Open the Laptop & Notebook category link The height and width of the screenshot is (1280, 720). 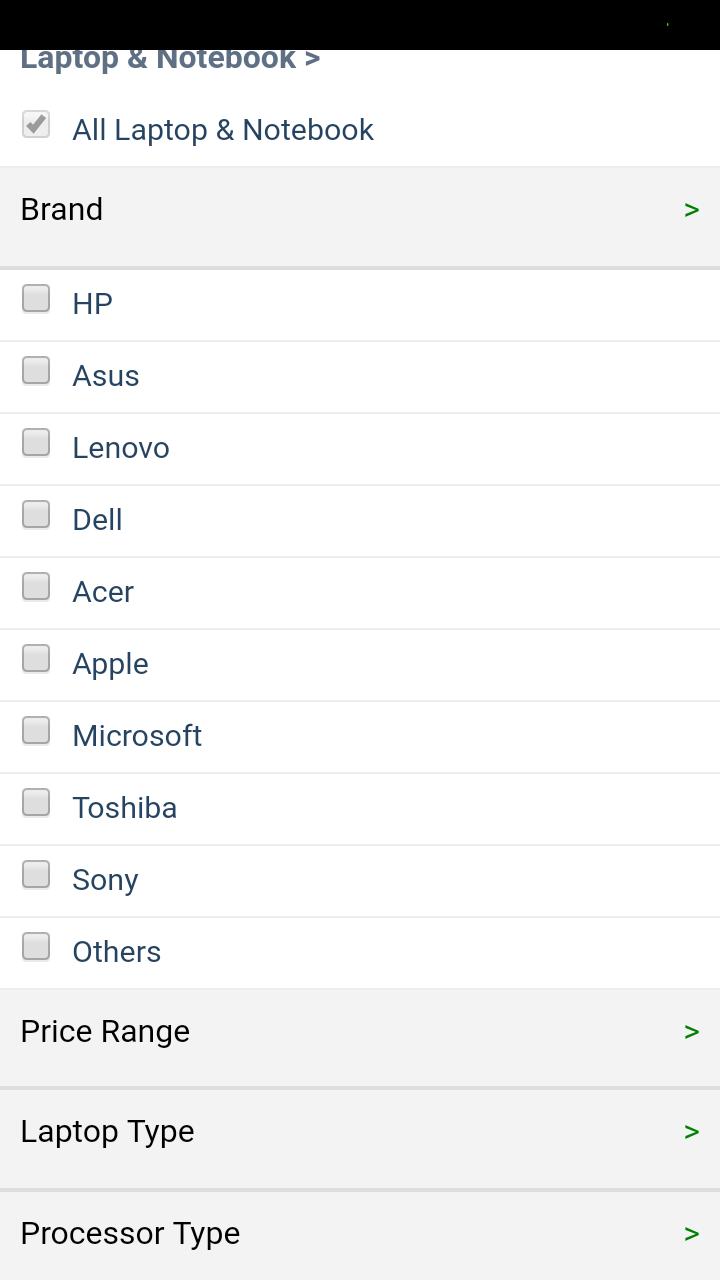[x=170, y=58]
